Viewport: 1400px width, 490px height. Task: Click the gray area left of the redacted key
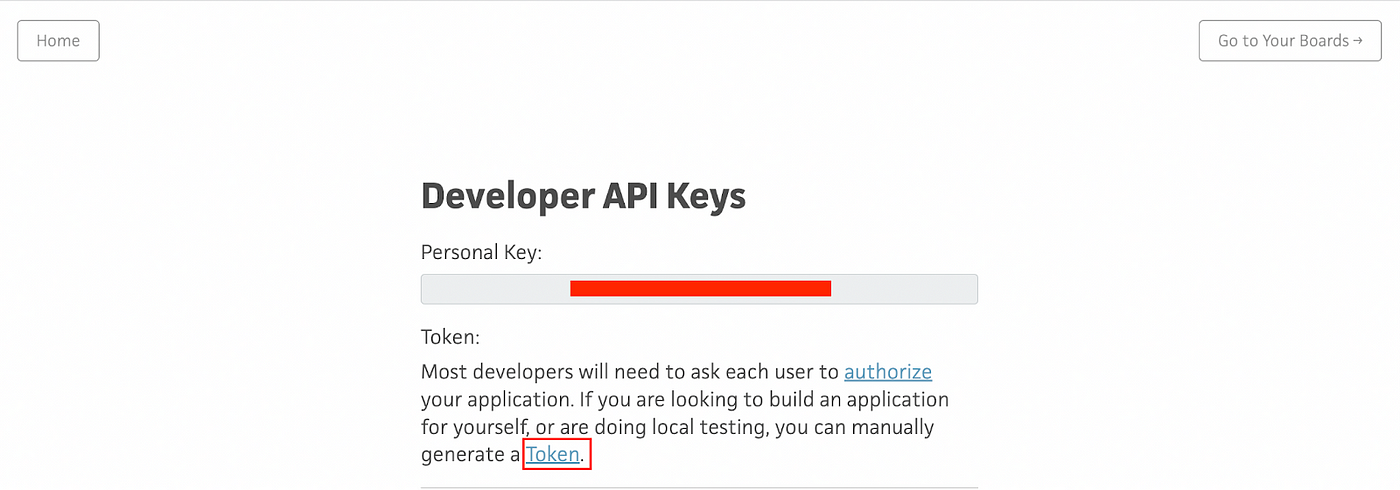tap(496, 289)
